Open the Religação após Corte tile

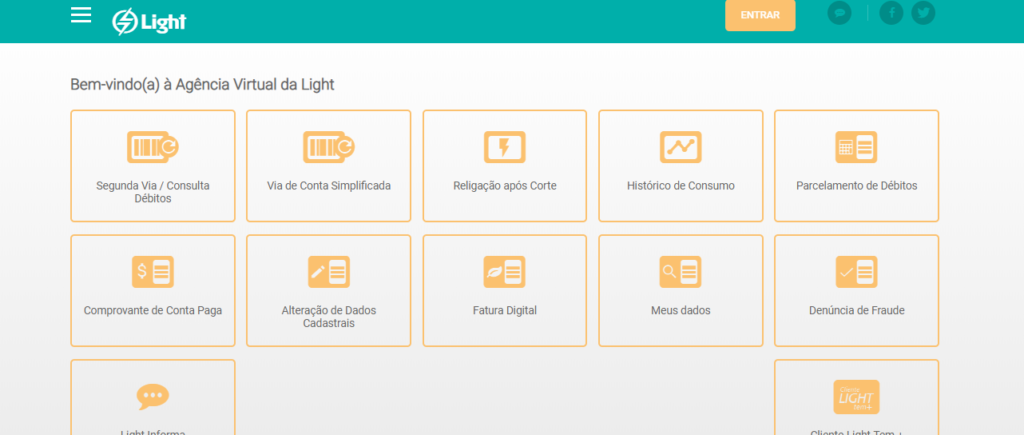click(505, 166)
